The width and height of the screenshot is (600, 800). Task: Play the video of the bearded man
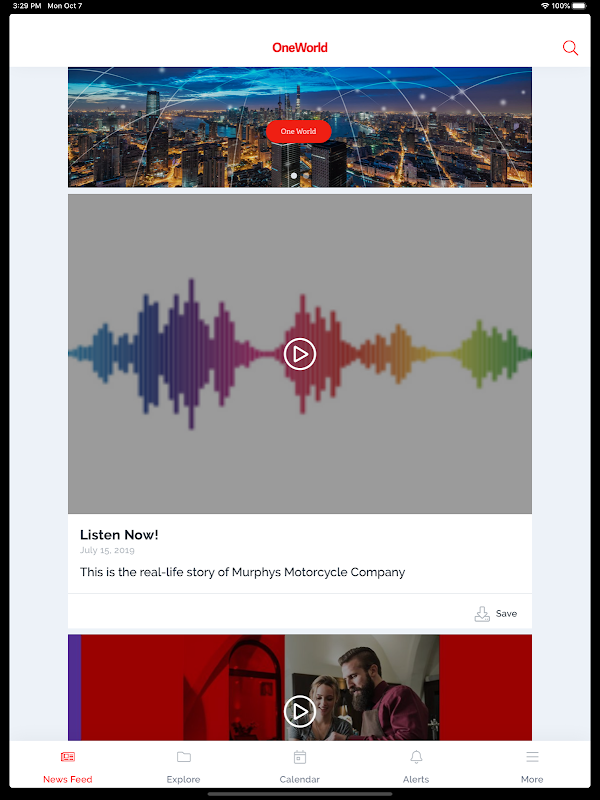[x=300, y=711]
